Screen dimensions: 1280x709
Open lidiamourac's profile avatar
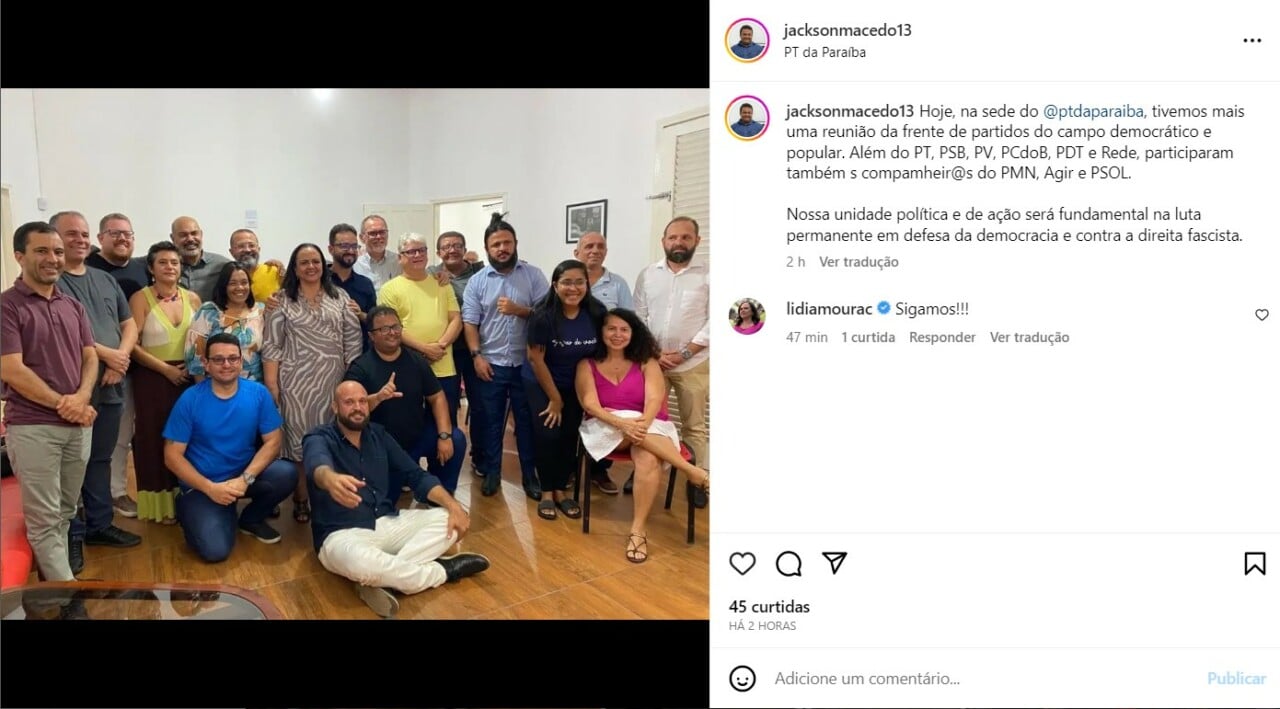[747, 316]
